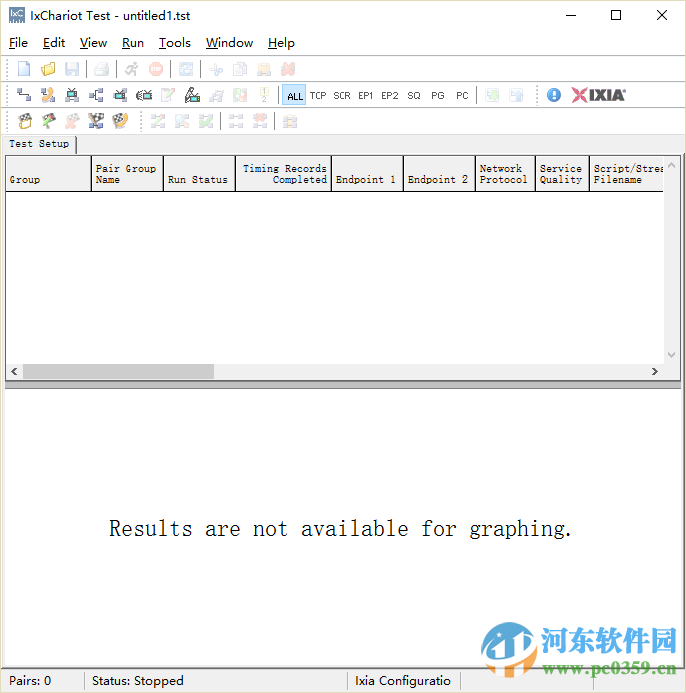Click the greyed green down-arrow group icon
686x693 pixels.
click(492, 95)
